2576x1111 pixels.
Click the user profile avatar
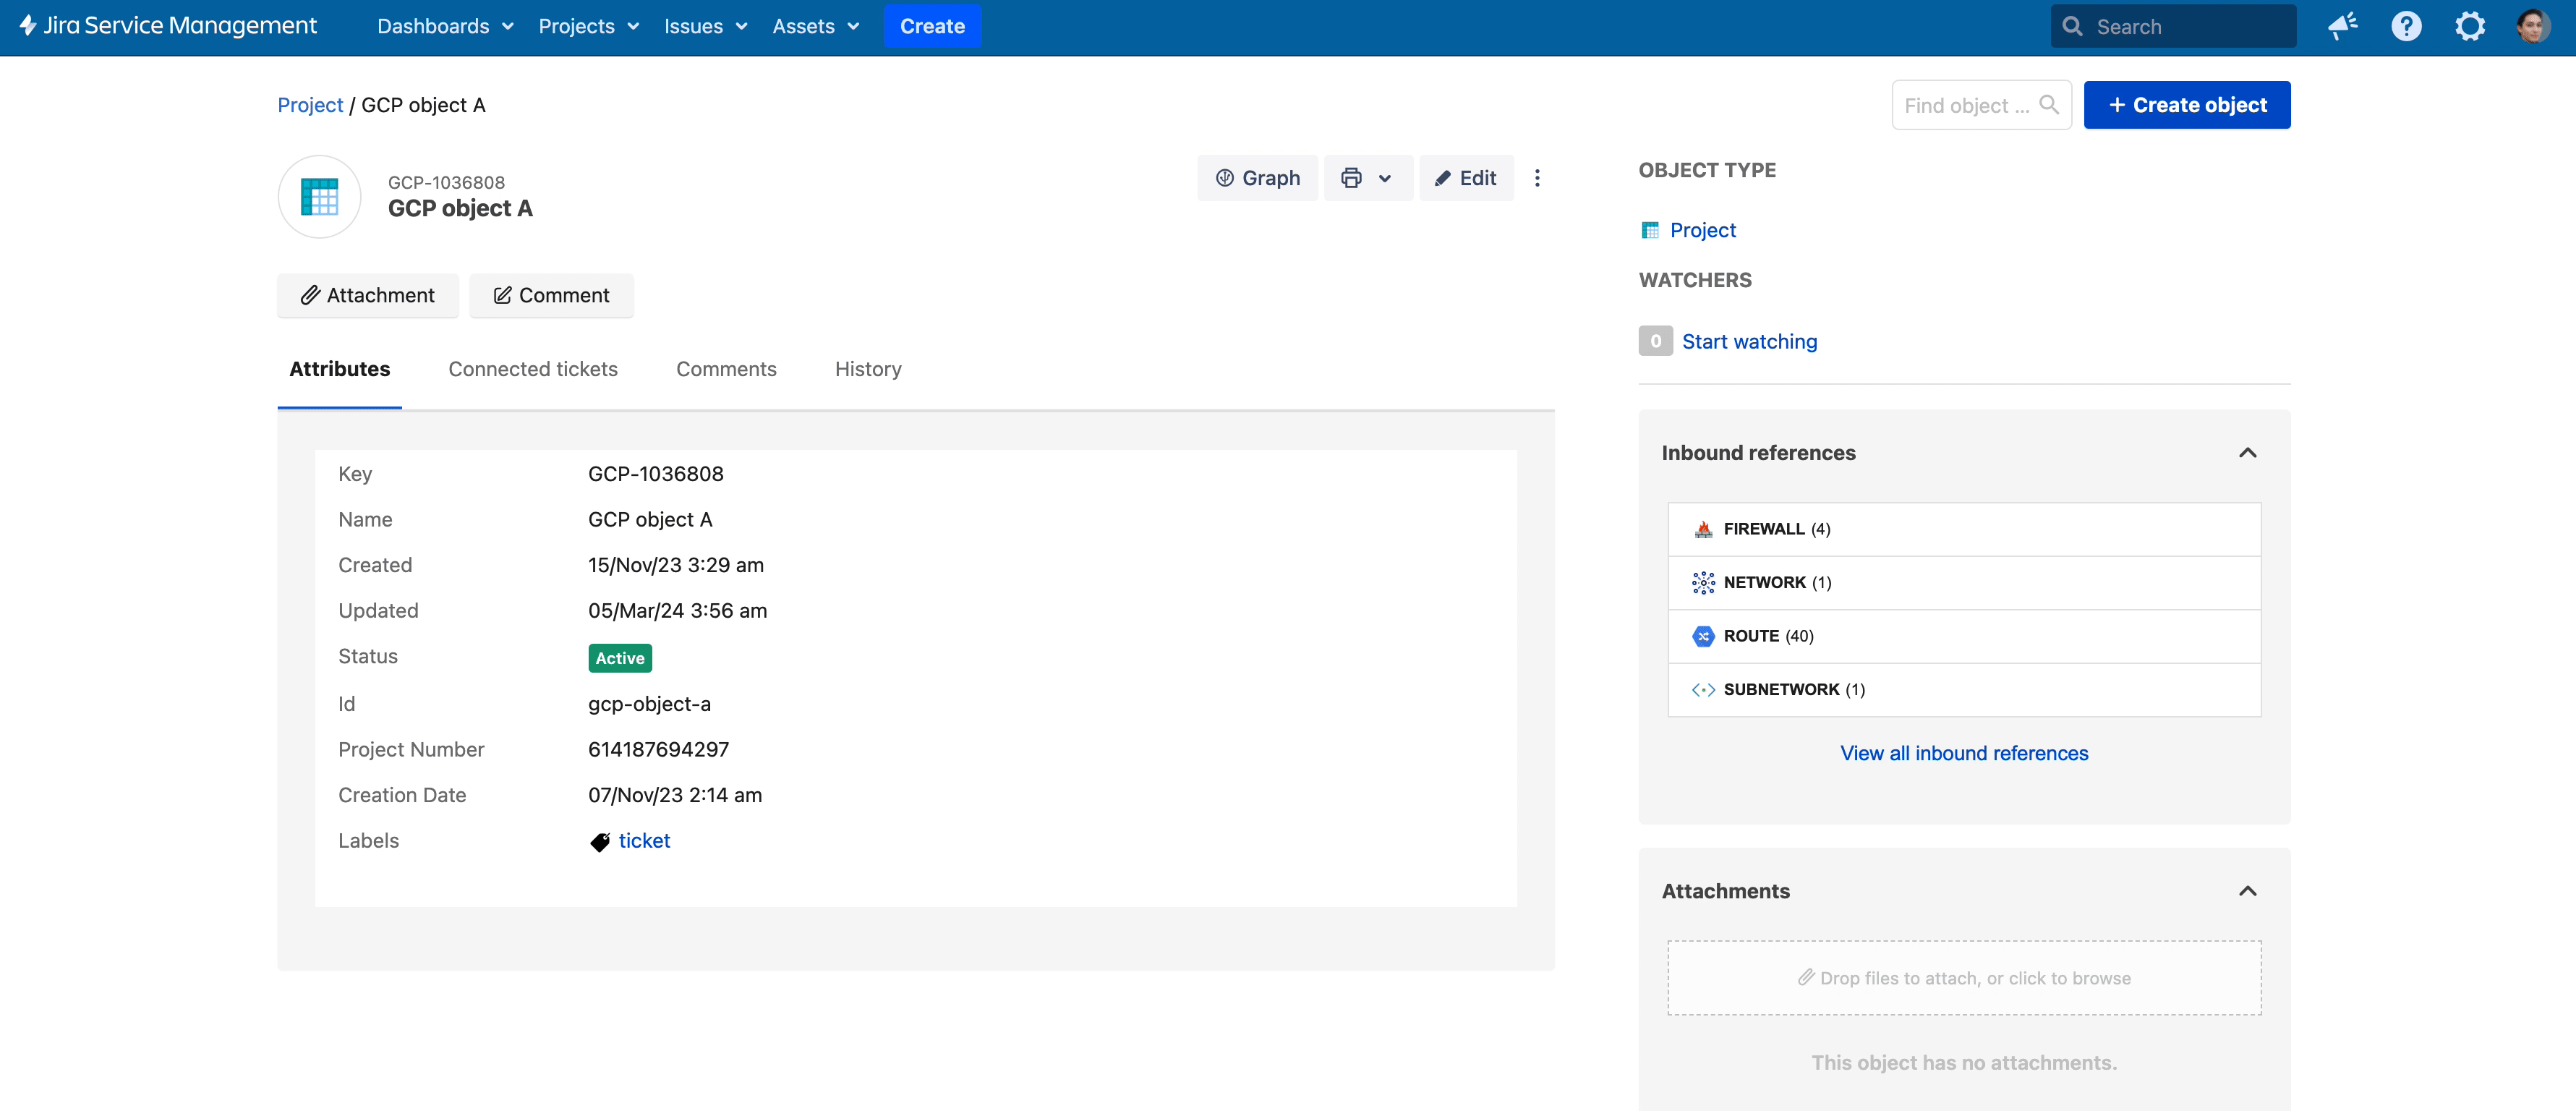pos(2532,26)
